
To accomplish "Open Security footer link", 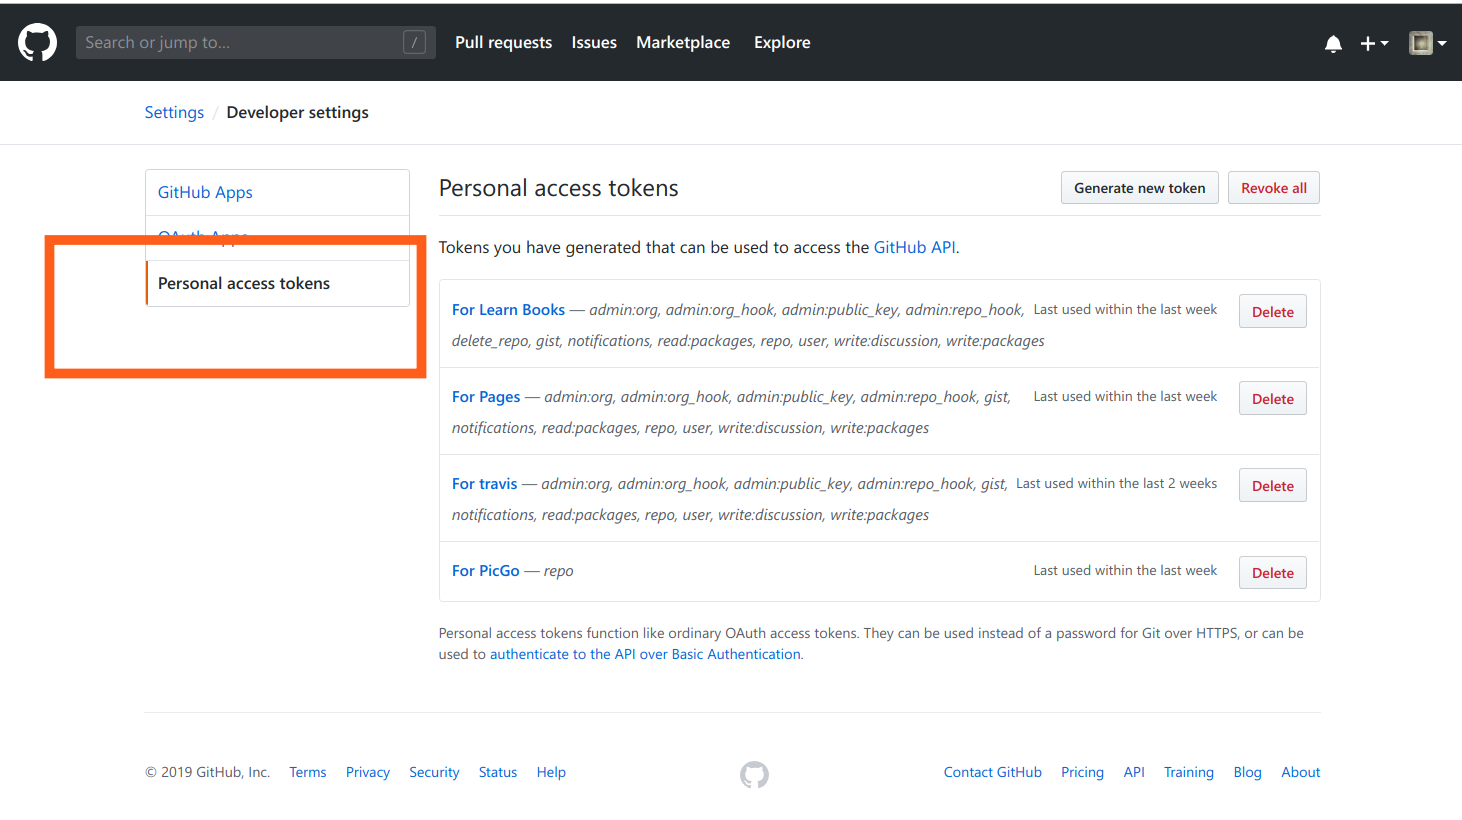I will [434, 772].
